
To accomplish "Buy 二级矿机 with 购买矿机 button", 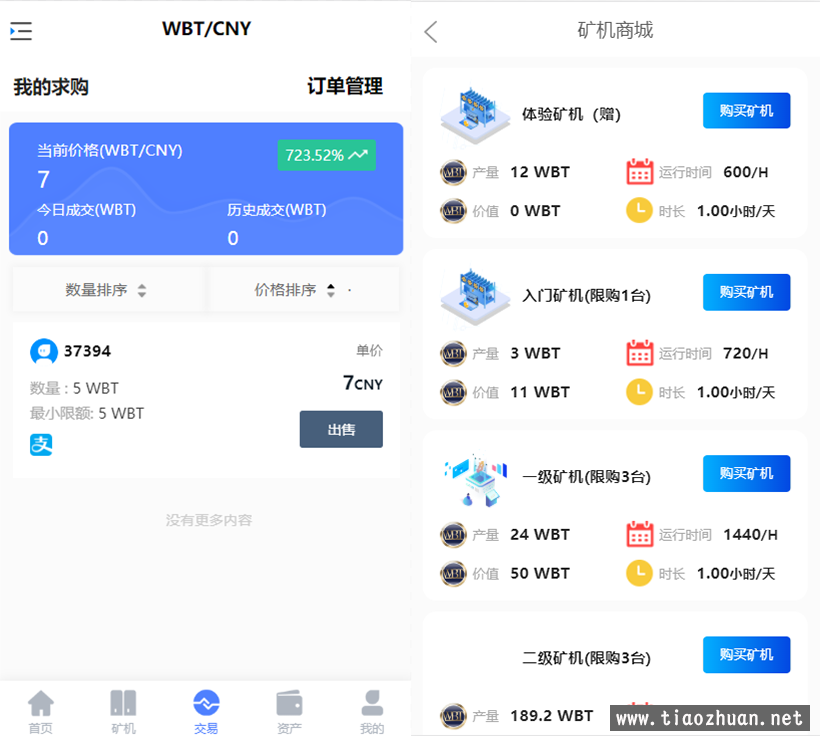I will [x=746, y=655].
